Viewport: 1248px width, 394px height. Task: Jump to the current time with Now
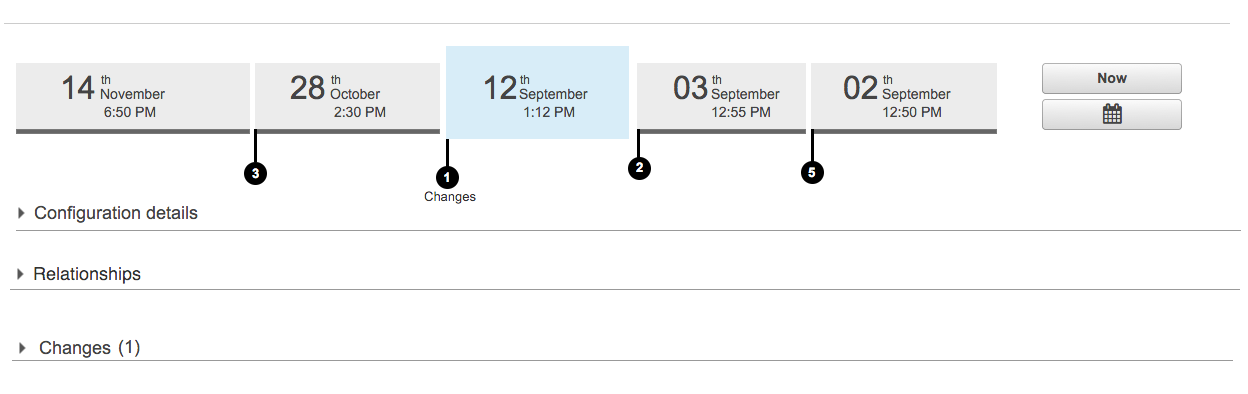coord(1111,78)
